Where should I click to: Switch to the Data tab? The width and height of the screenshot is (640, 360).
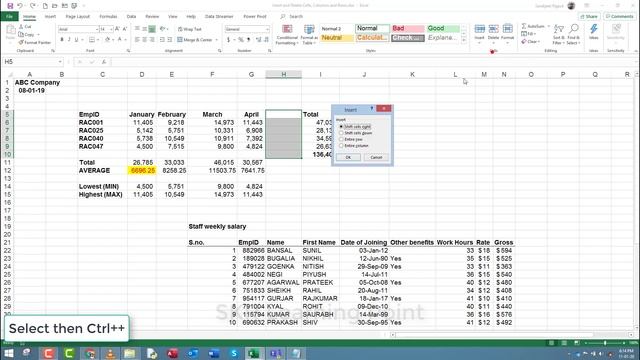[x=131, y=17]
